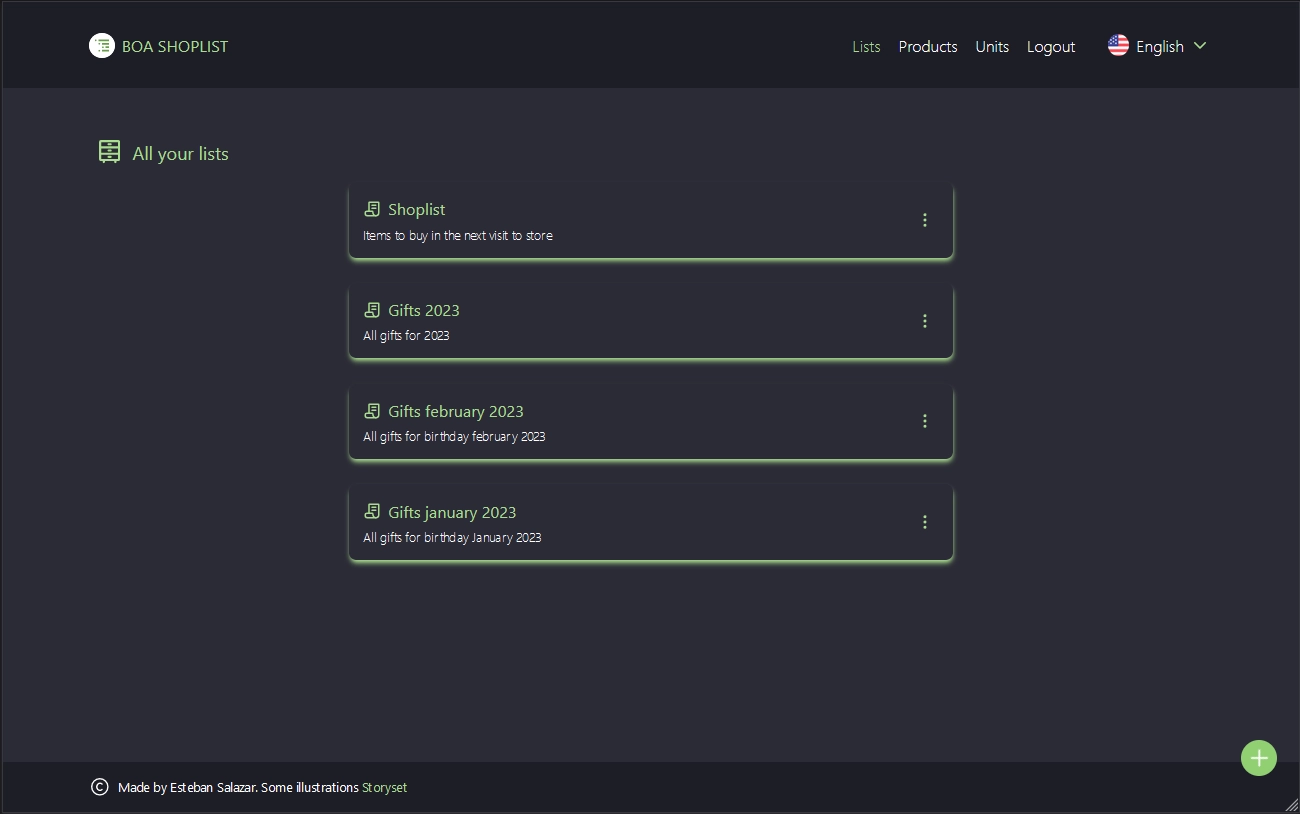Click the list icon beside Gifts 2023
This screenshot has height=814, width=1300.
(372, 310)
